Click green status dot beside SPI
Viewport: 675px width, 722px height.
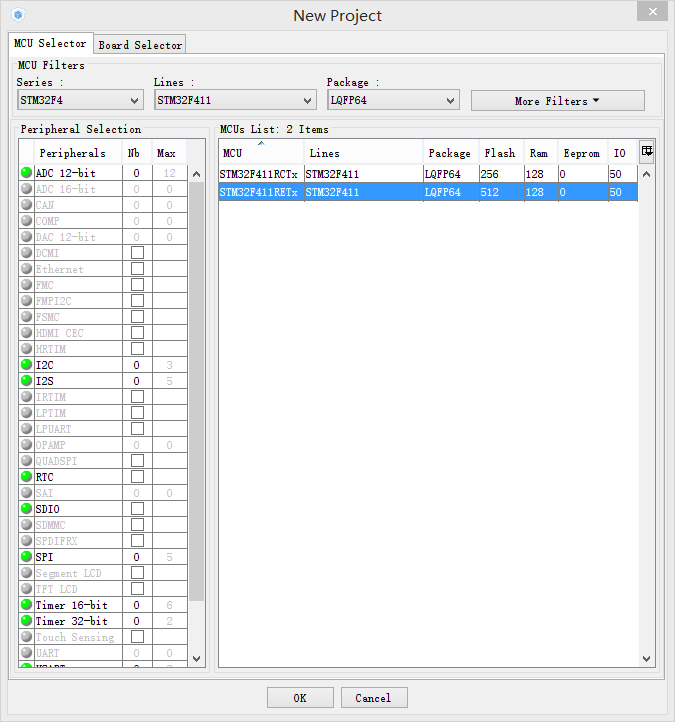coord(26,556)
